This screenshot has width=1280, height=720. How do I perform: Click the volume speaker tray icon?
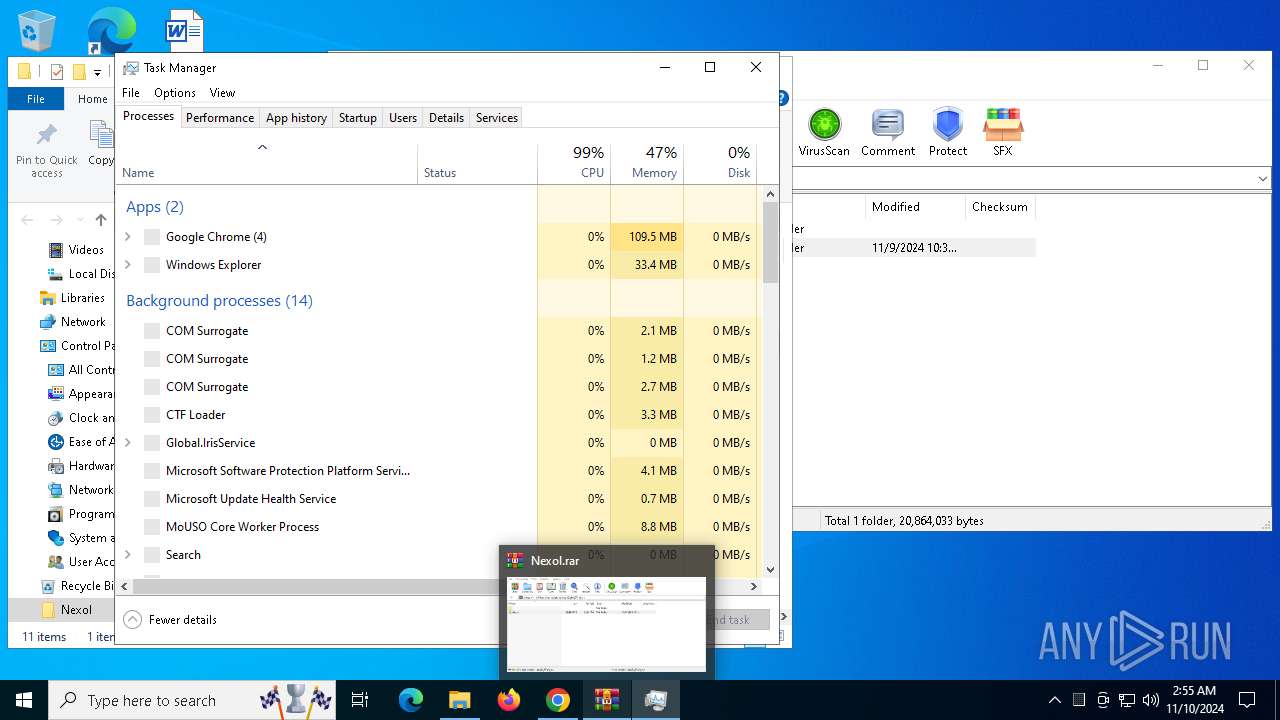coord(1150,700)
